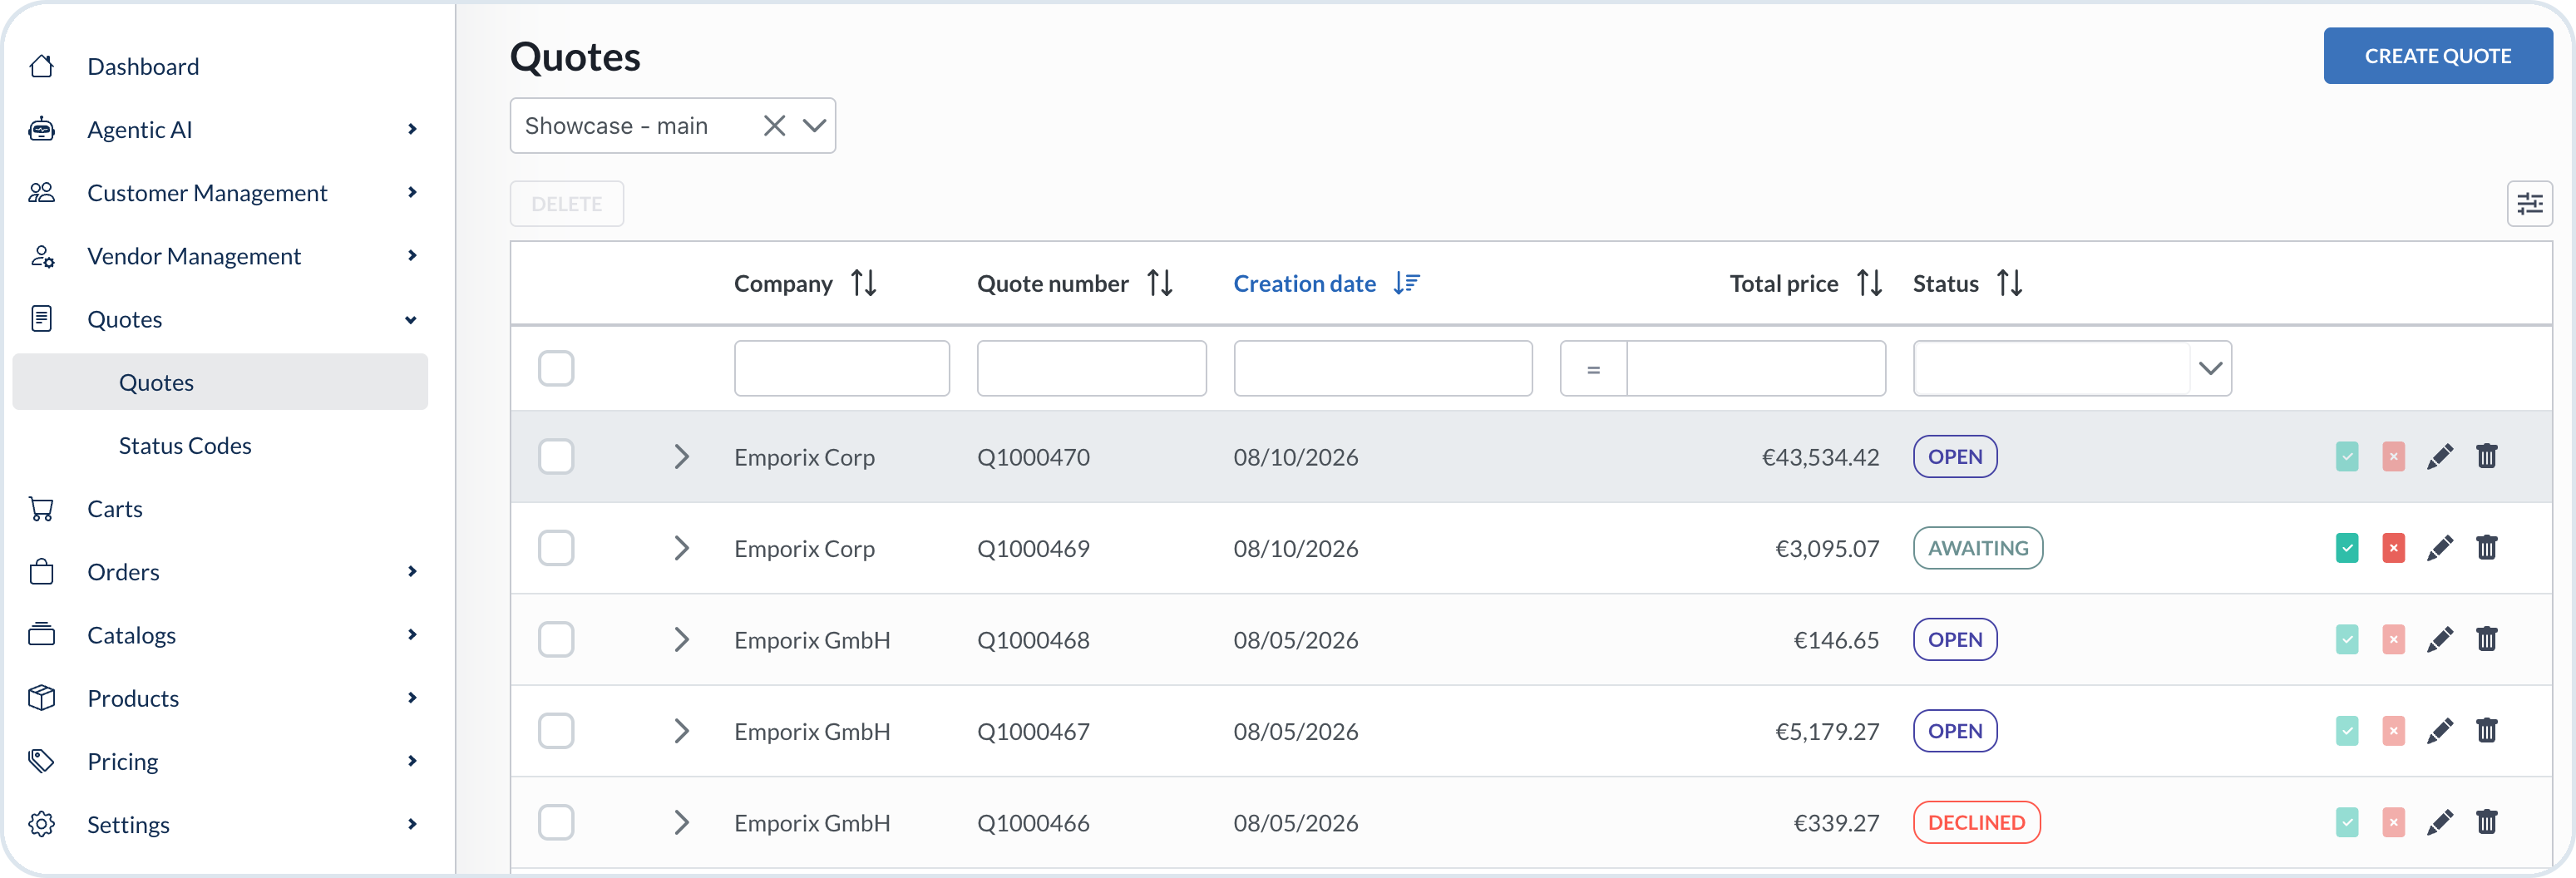Delete quote Q1000468 with trash icon
This screenshot has width=2576, height=878.
pos(2486,639)
